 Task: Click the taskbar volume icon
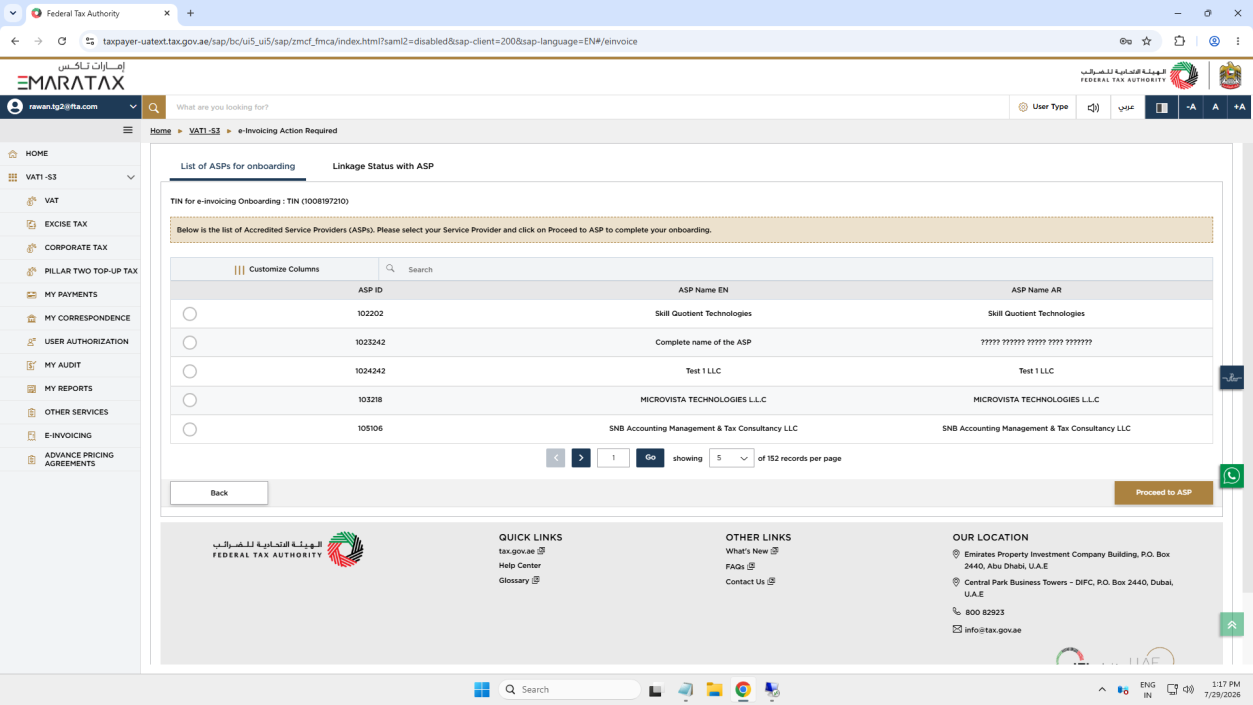pyautogui.click(x=1188, y=689)
